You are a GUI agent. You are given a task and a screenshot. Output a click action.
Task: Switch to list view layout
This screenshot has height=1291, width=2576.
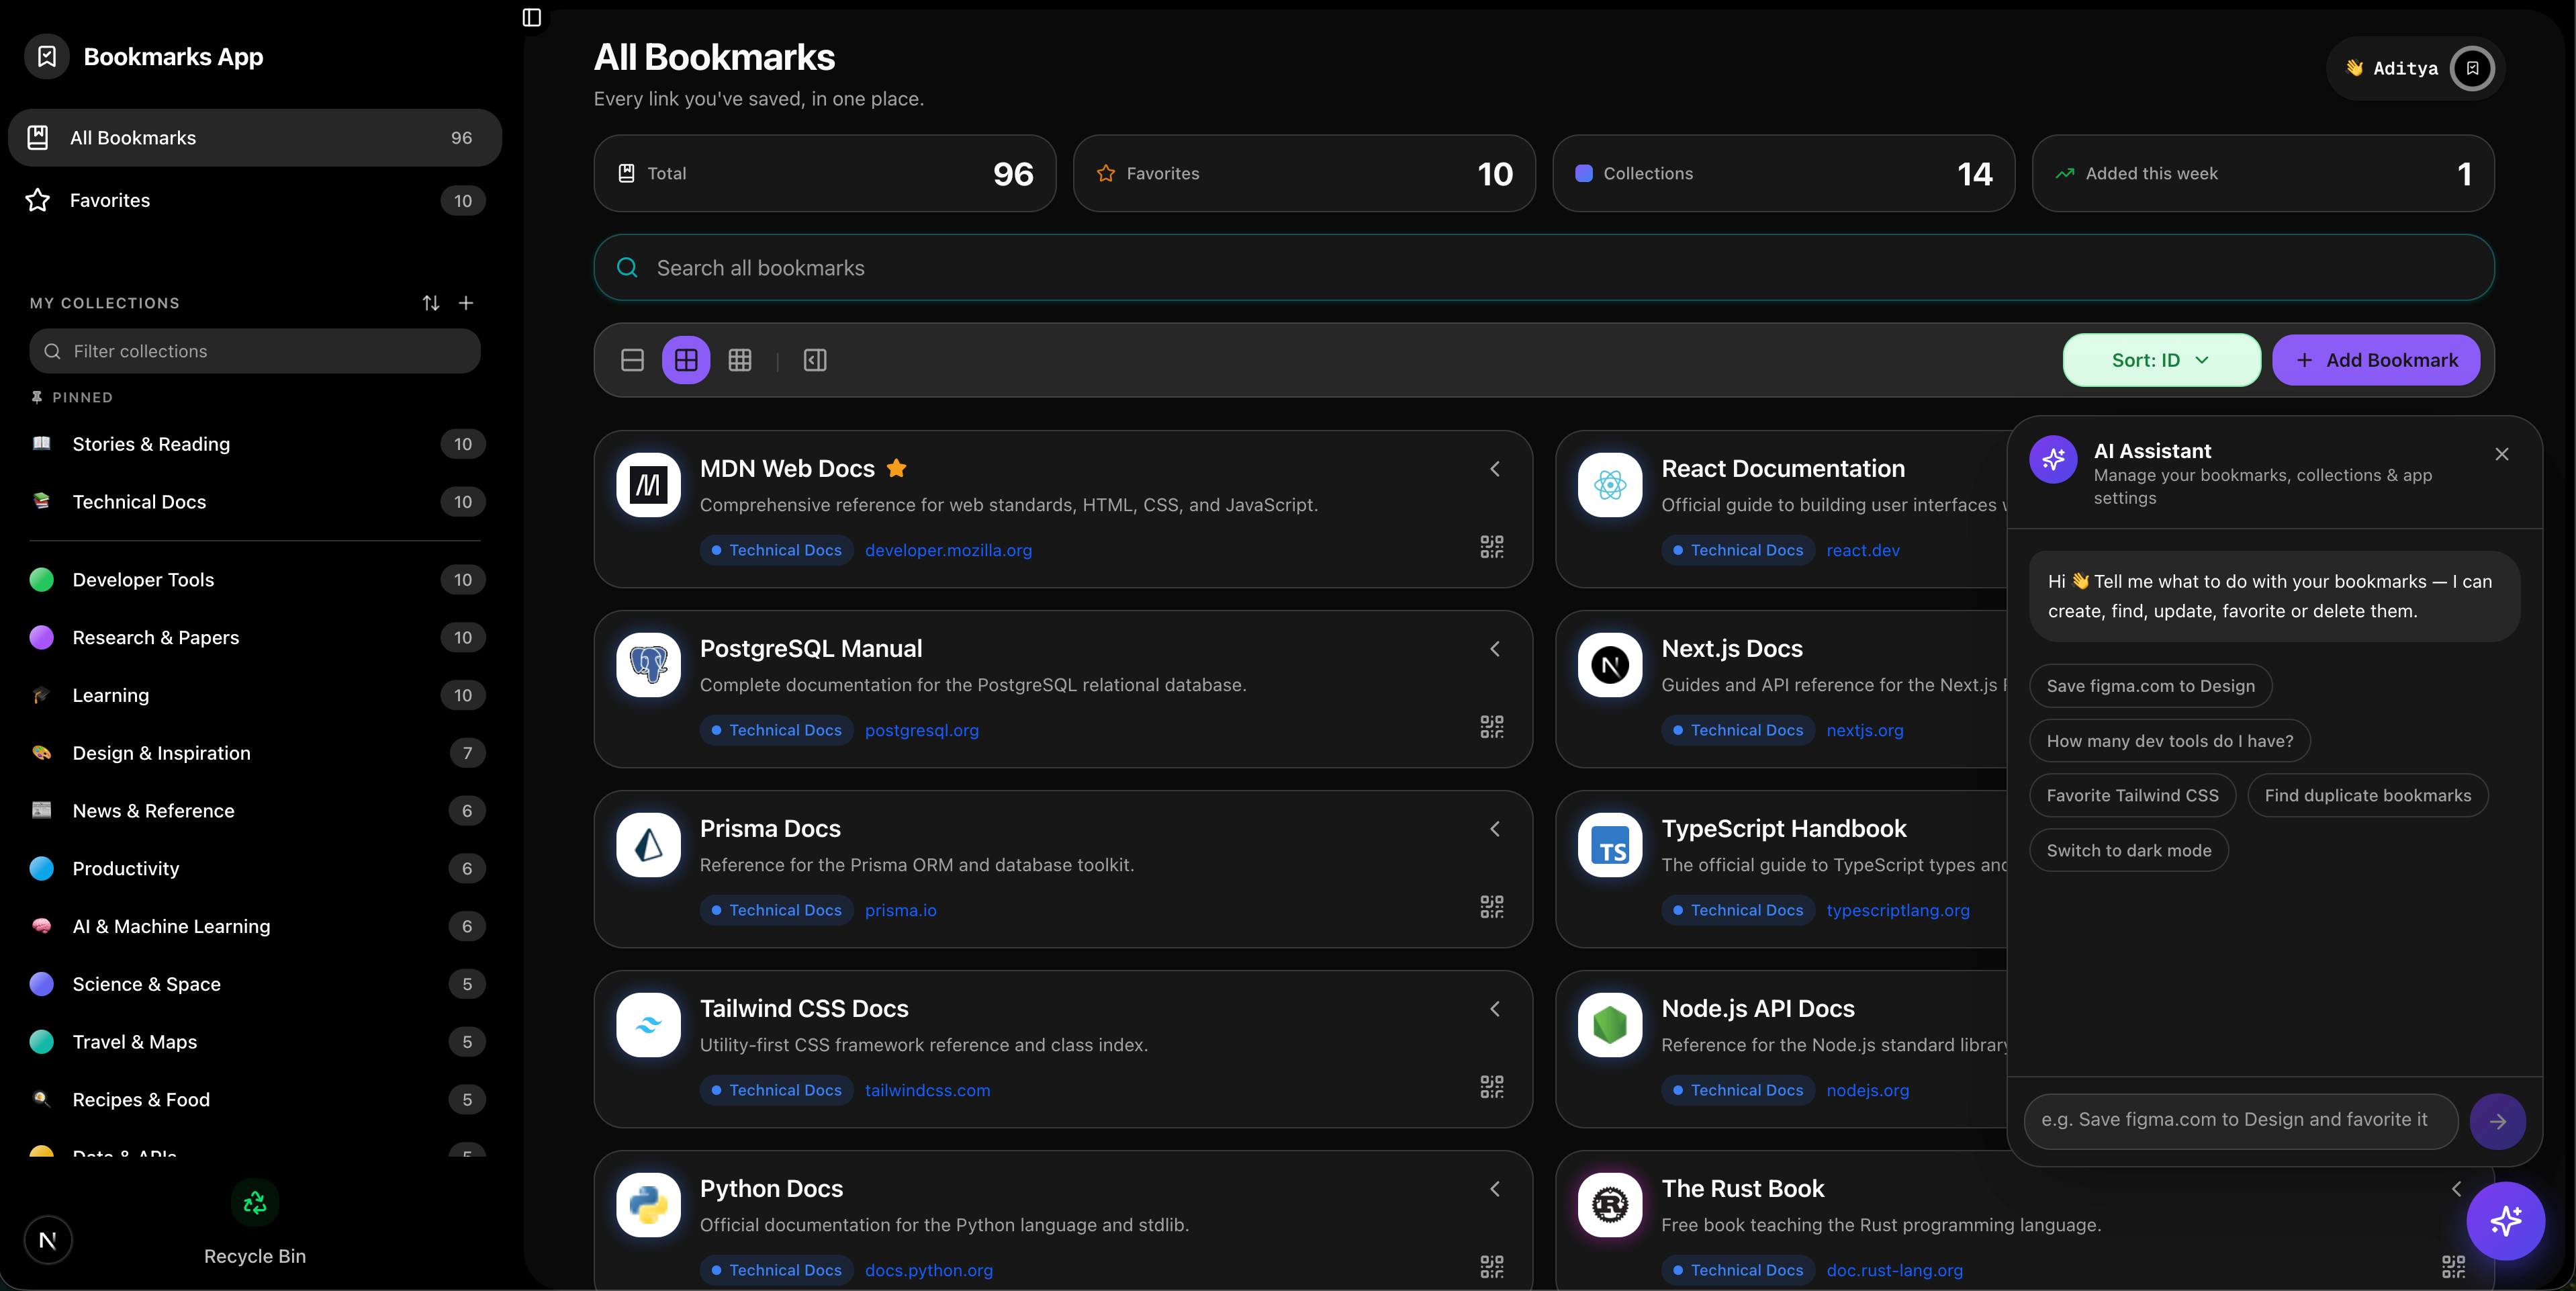pyautogui.click(x=632, y=360)
